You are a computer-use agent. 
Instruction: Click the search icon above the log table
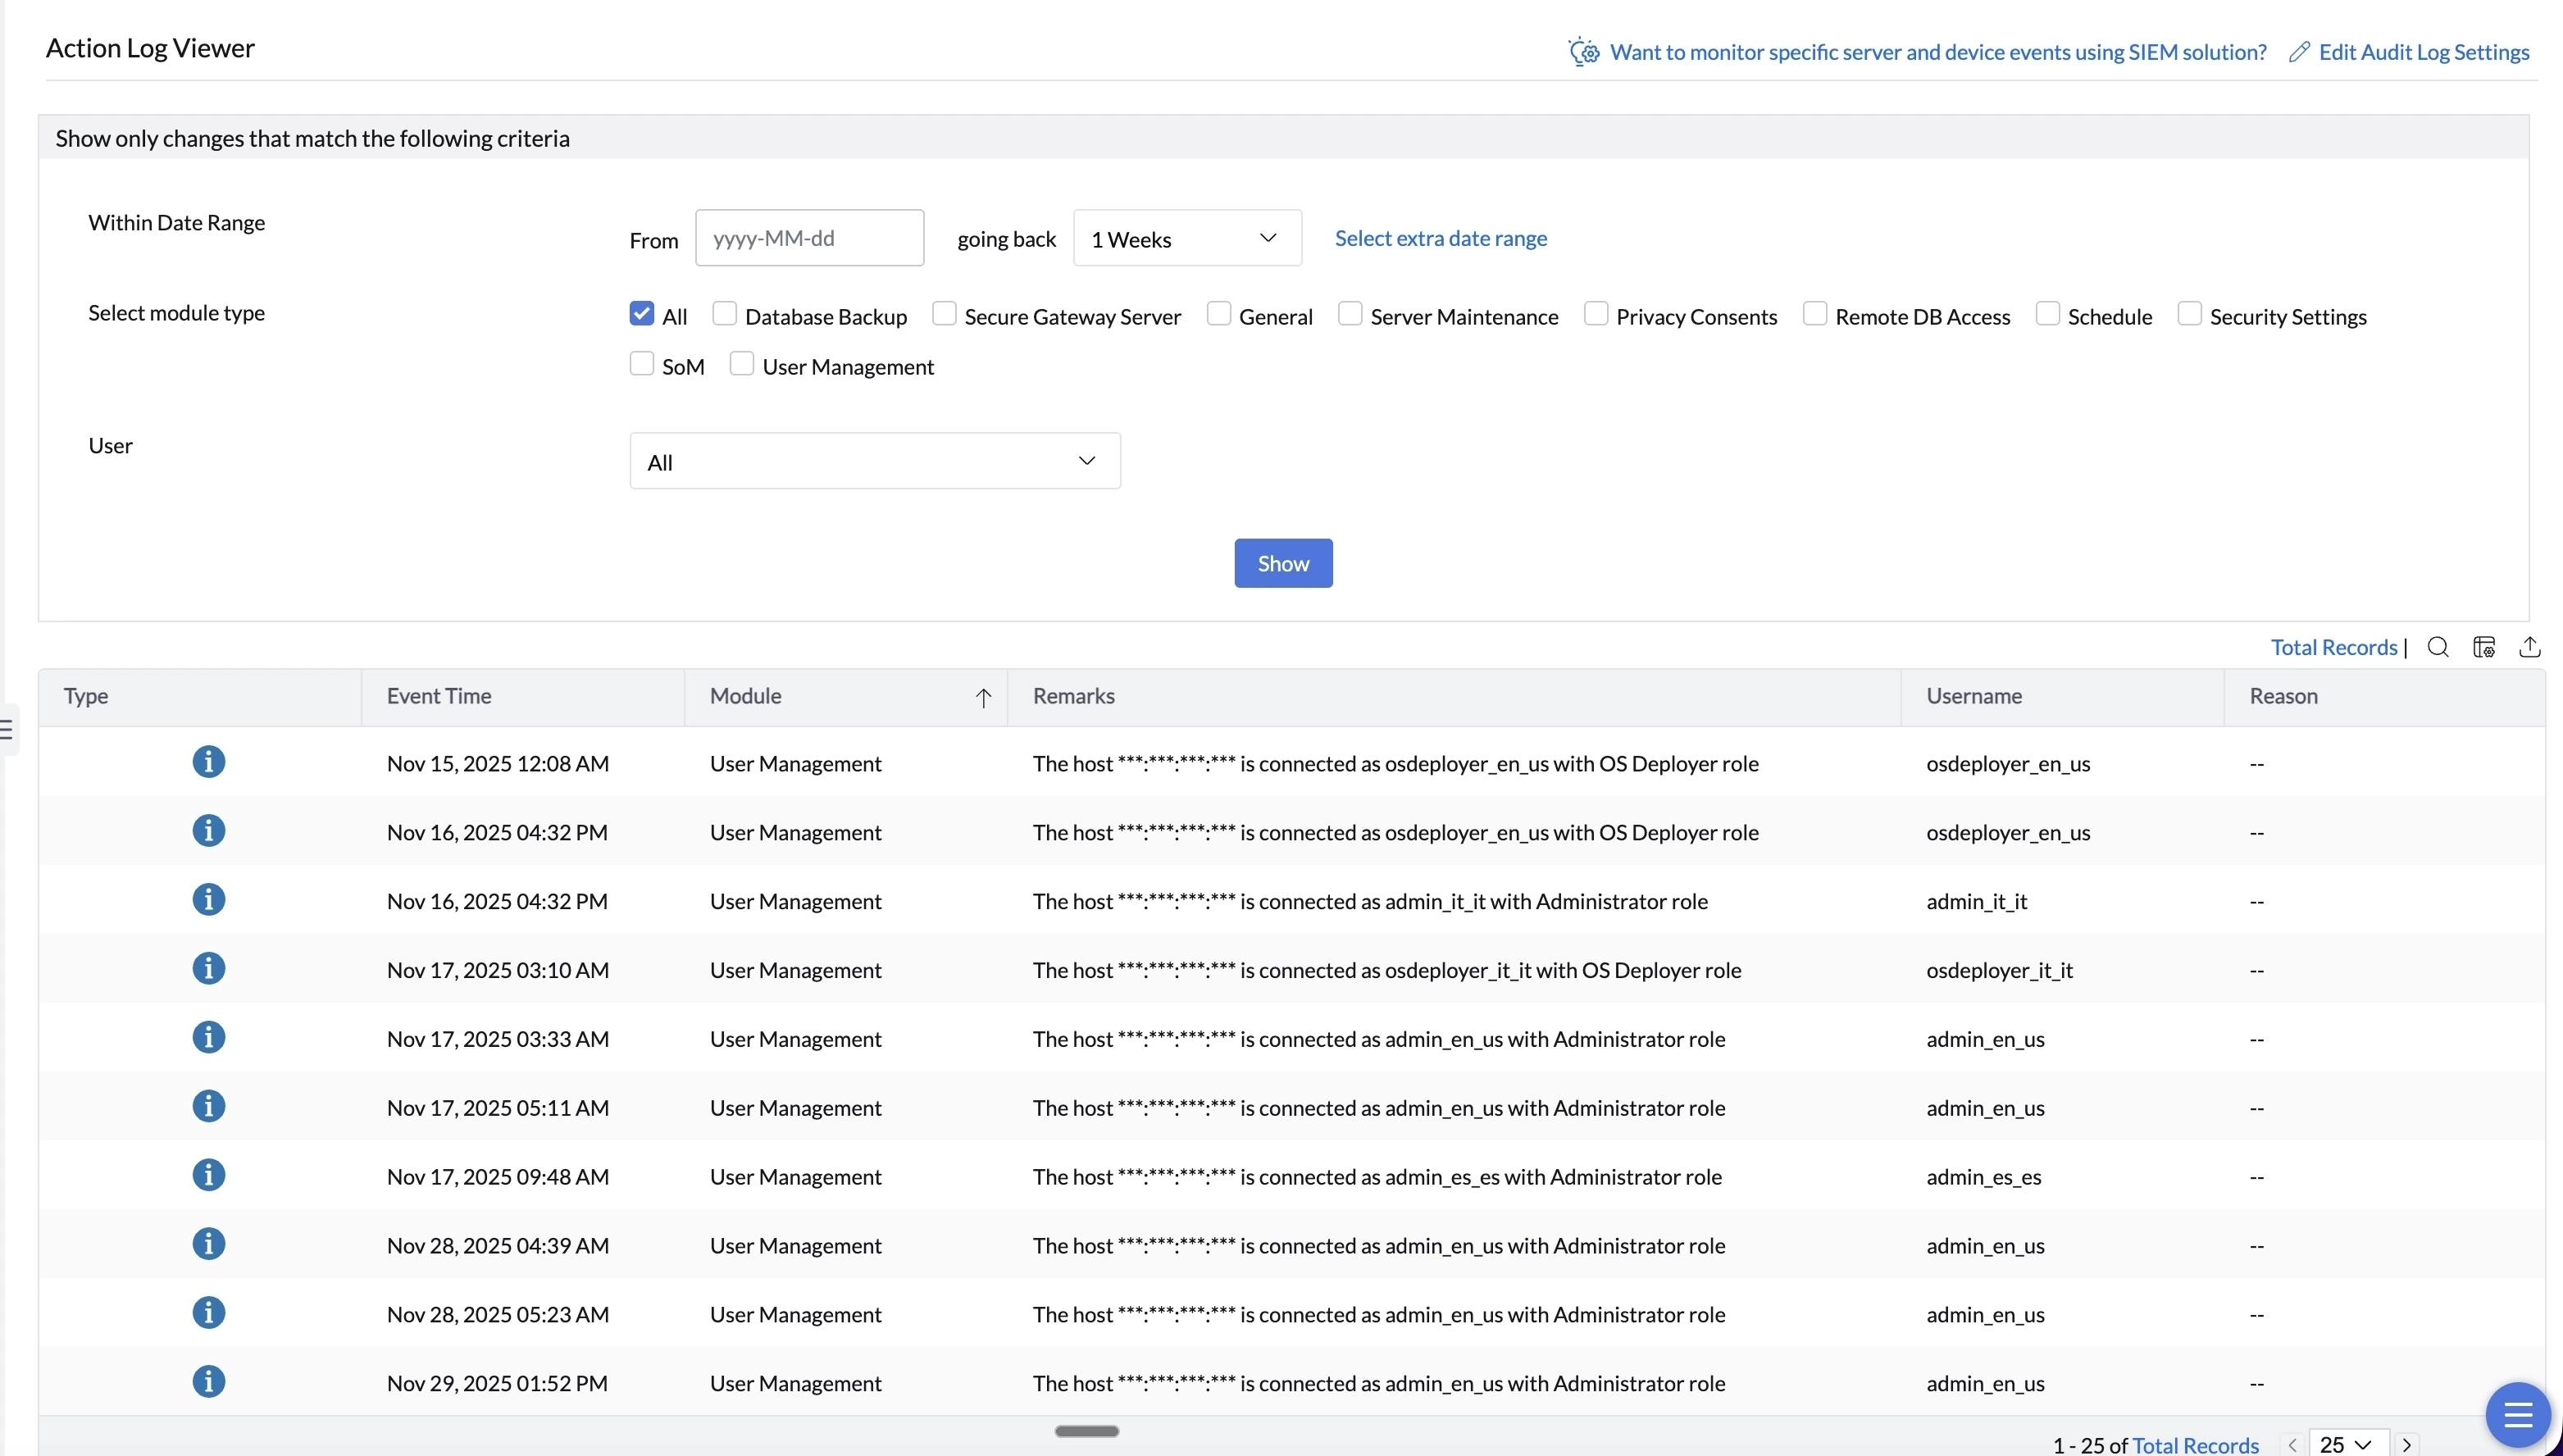pyautogui.click(x=2438, y=647)
